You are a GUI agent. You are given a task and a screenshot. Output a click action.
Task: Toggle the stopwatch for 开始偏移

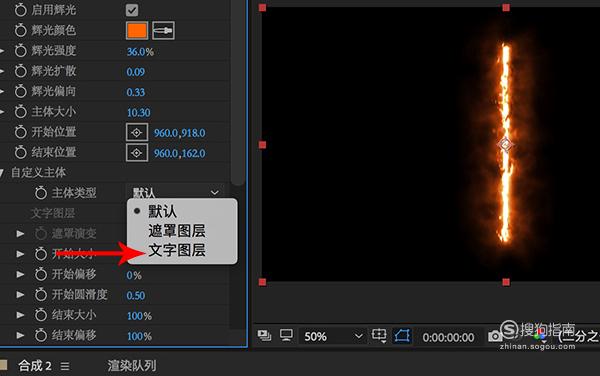41,274
